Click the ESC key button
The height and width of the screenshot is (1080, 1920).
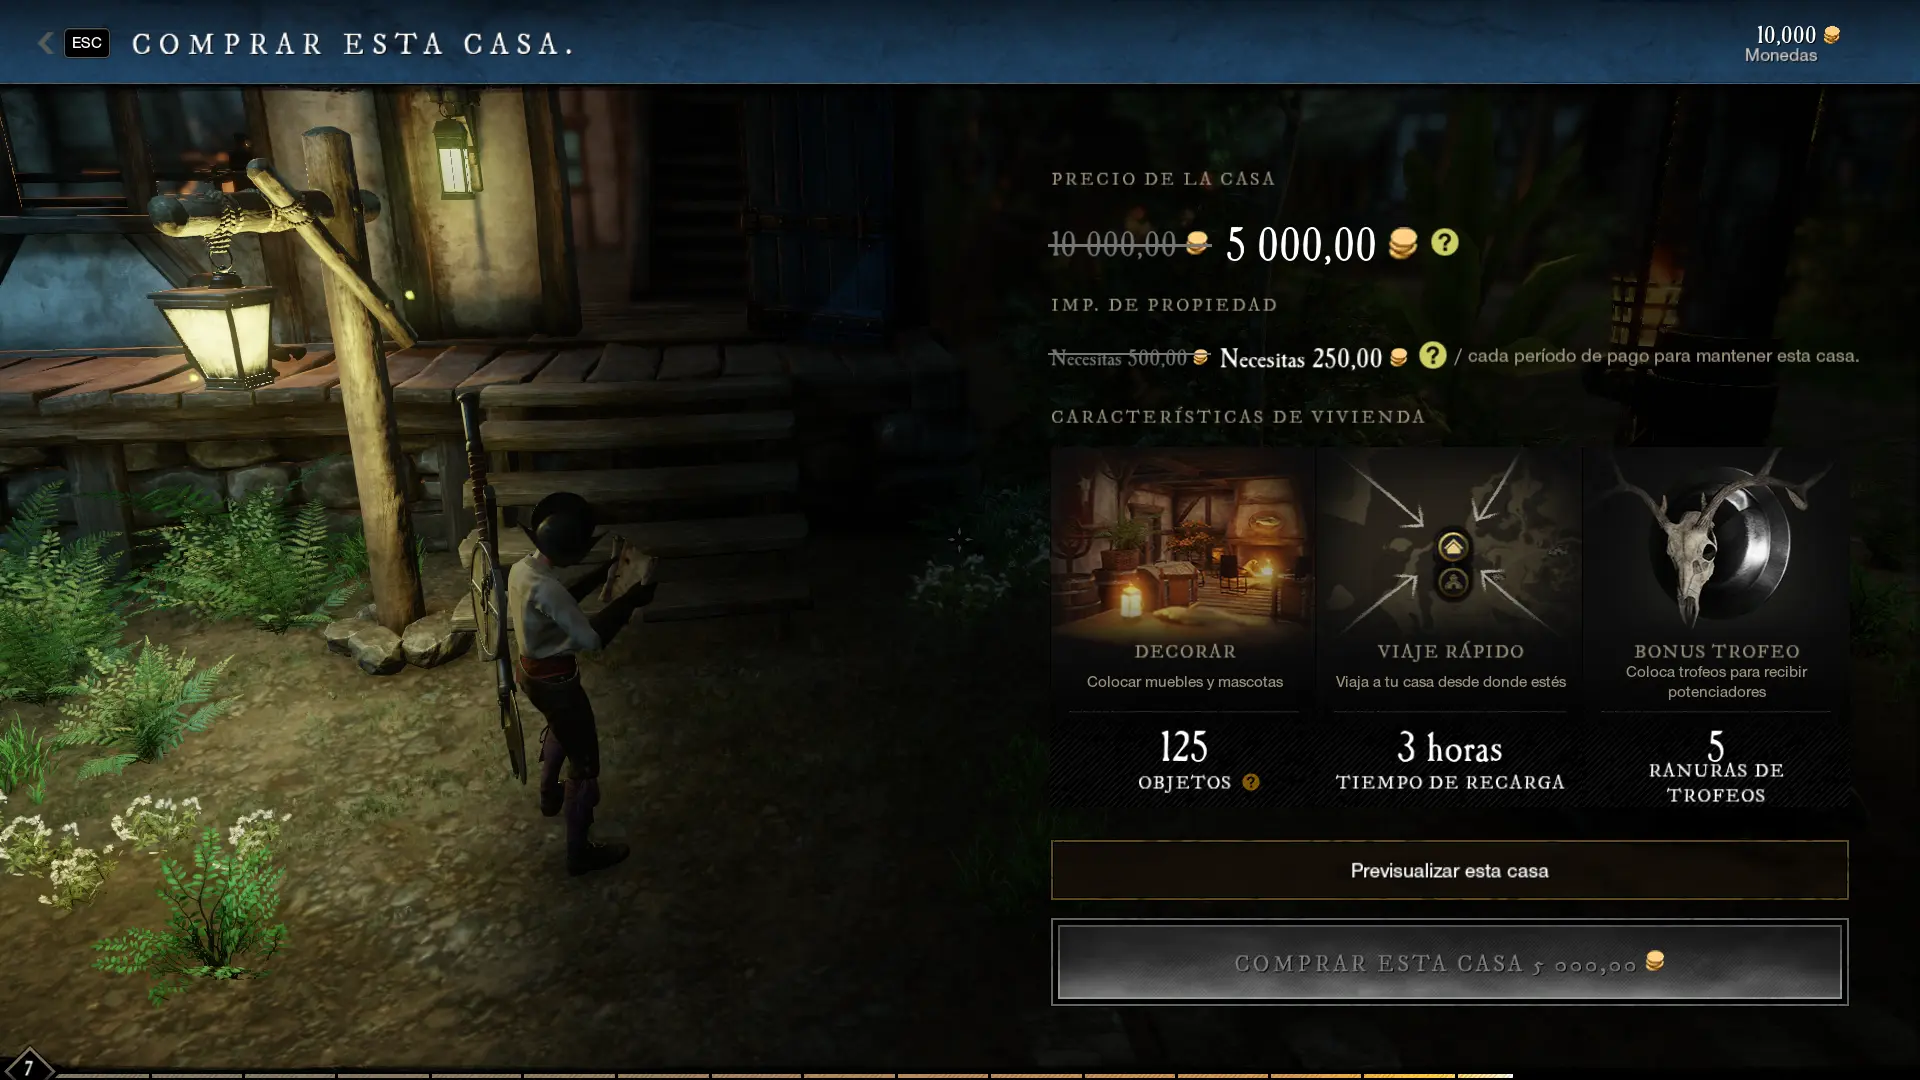pos(87,43)
